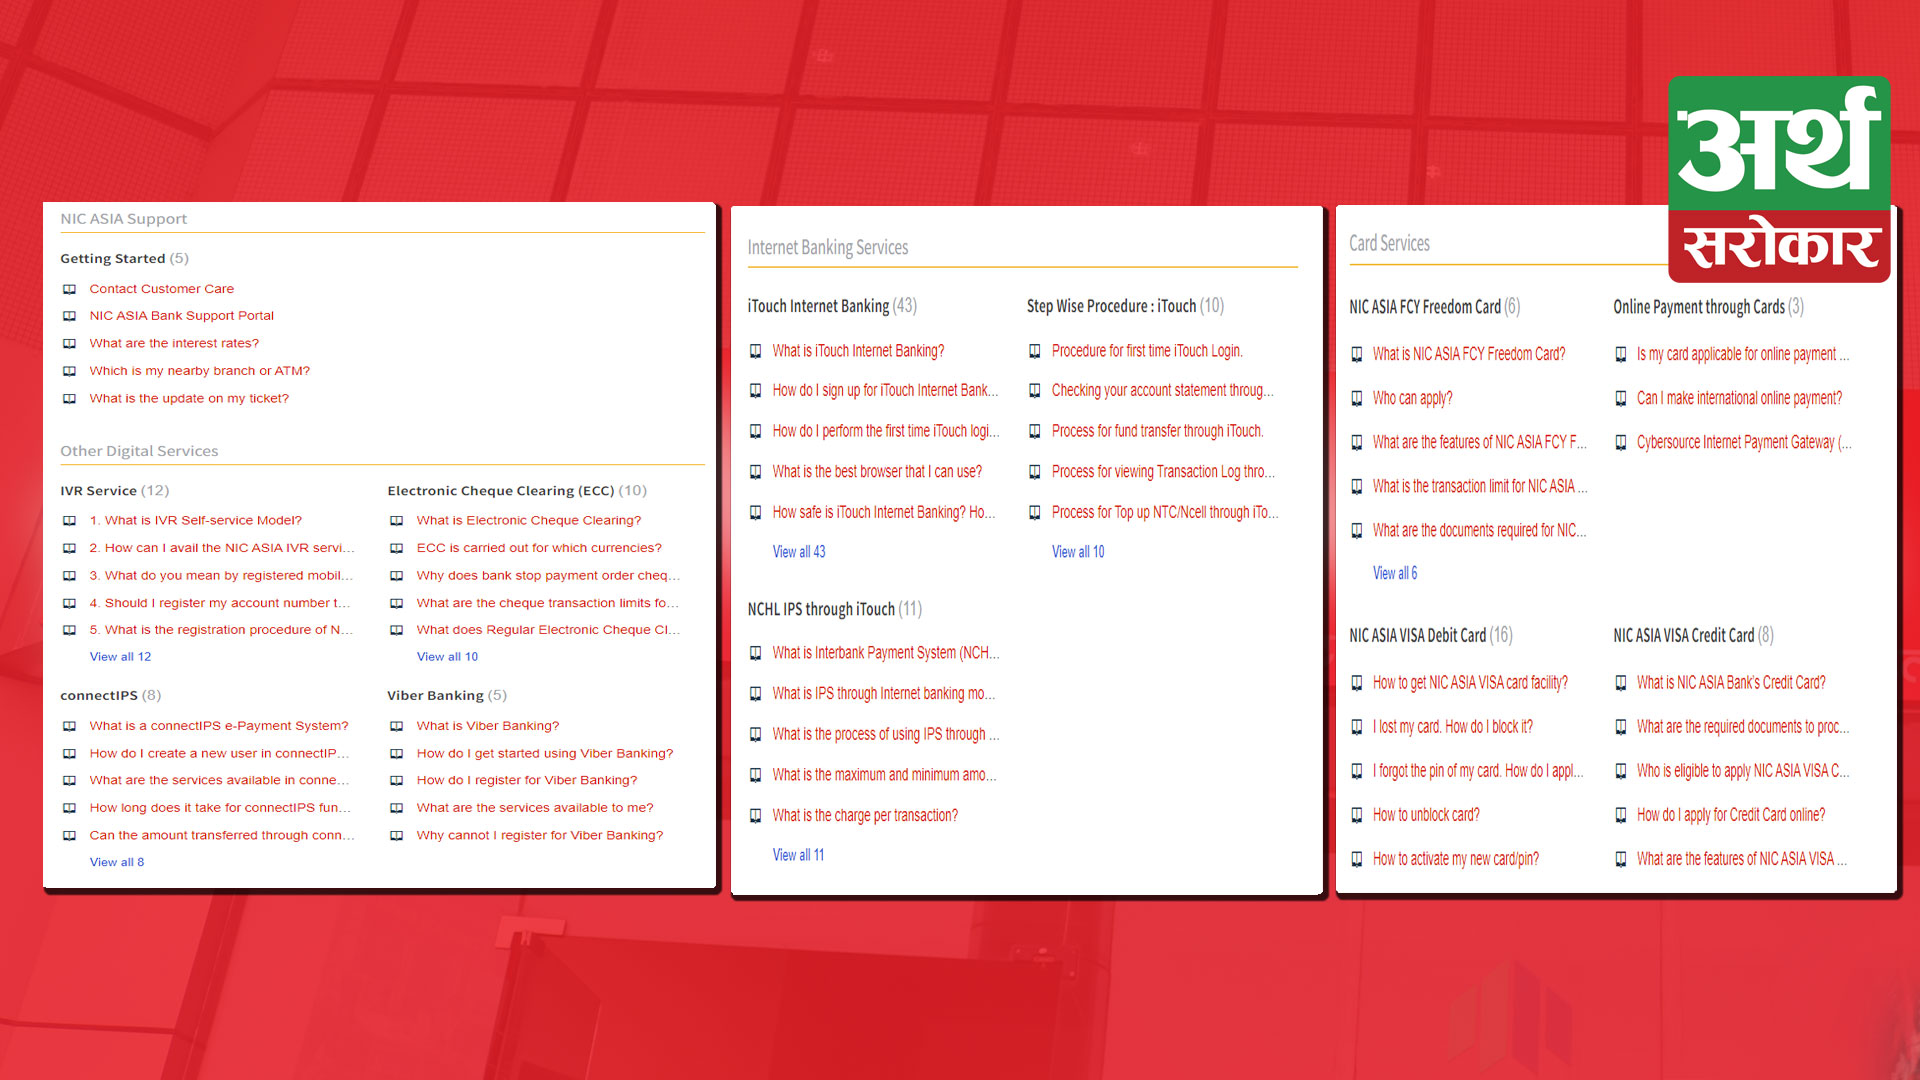Screen dimensions: 1920x1080
Task: Click the icon beside What is IVR Self-service Model?
Action: tap(69, 521)
